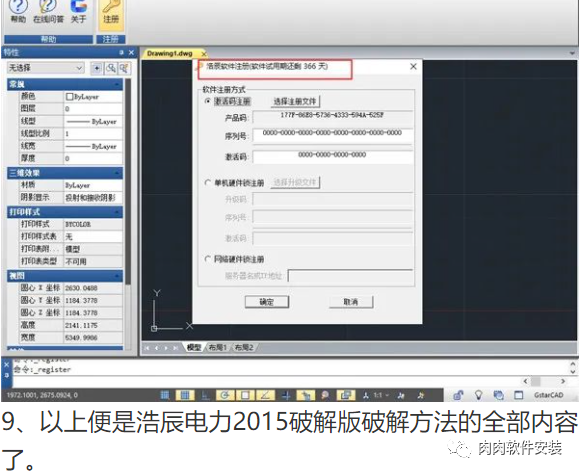The image size is (580, 474).
Task: Open the 在线问答 online Q&A icon
Action: (48, 11)
